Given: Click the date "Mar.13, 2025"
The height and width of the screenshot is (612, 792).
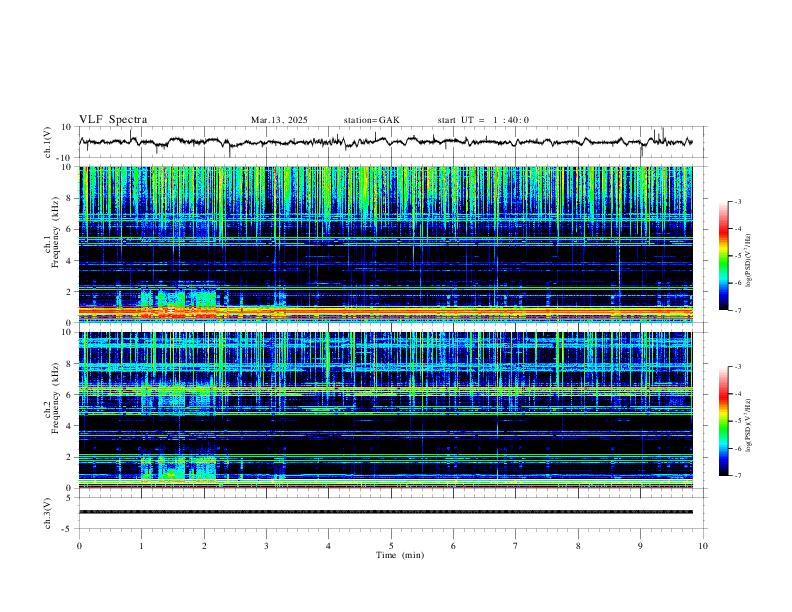Looking at the screenshot, I should [279, 120].
